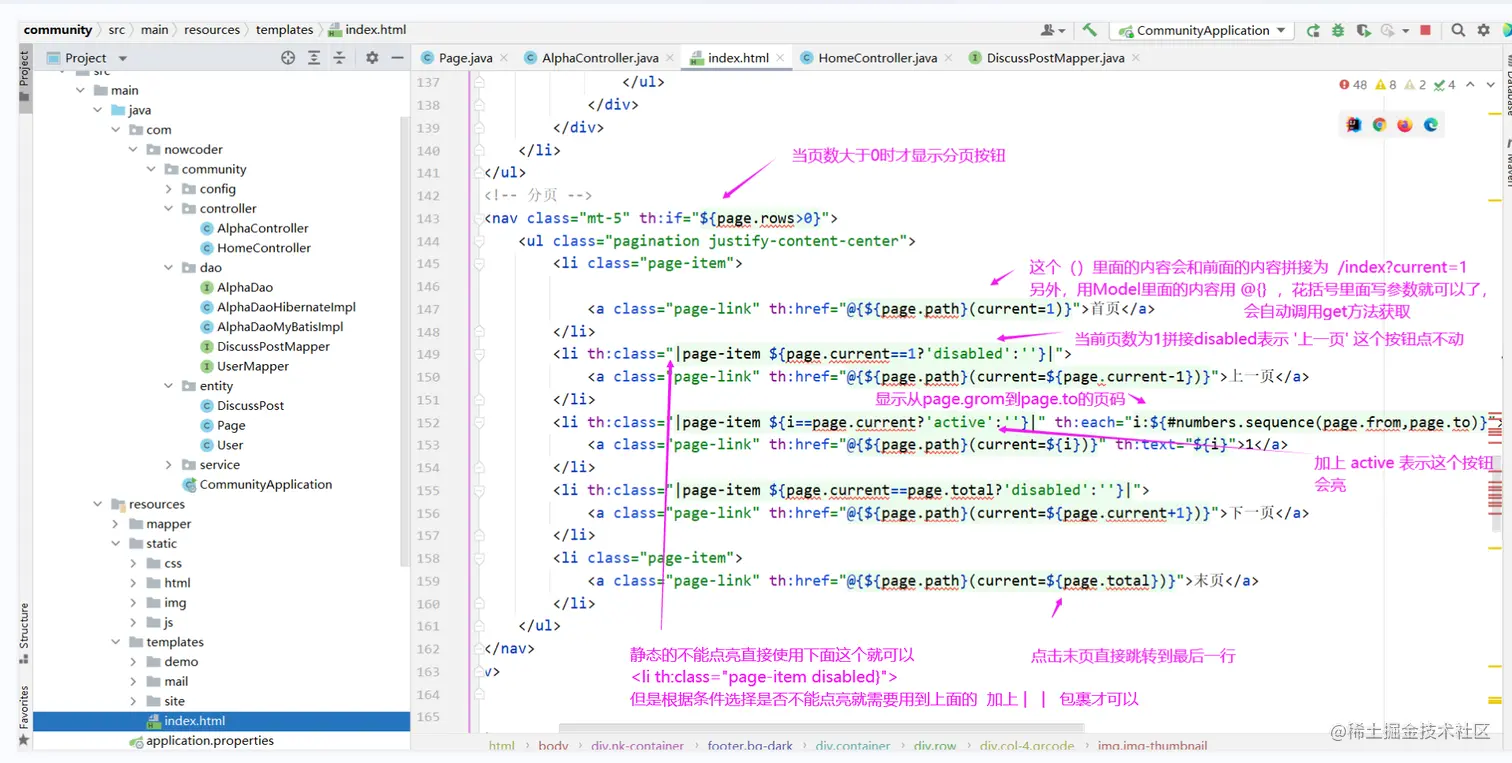Open preview in built-in IDE browser icon
This screenshot has width=1512, height=763.
tap(1353, 125)
